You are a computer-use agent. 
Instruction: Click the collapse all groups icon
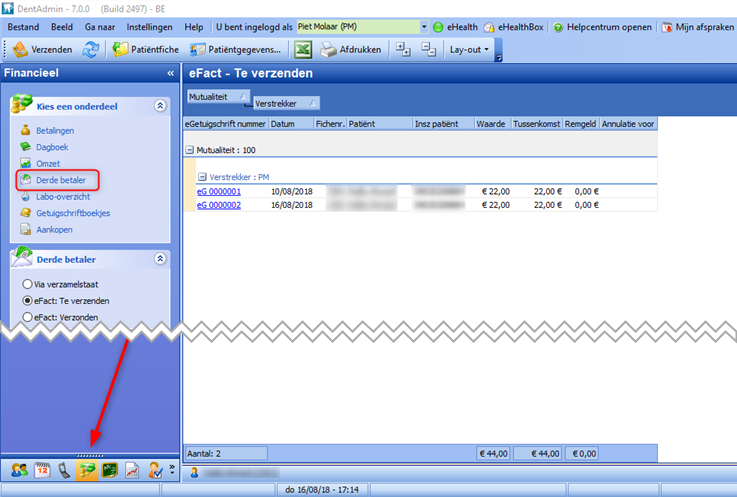(x=428, y=49)
